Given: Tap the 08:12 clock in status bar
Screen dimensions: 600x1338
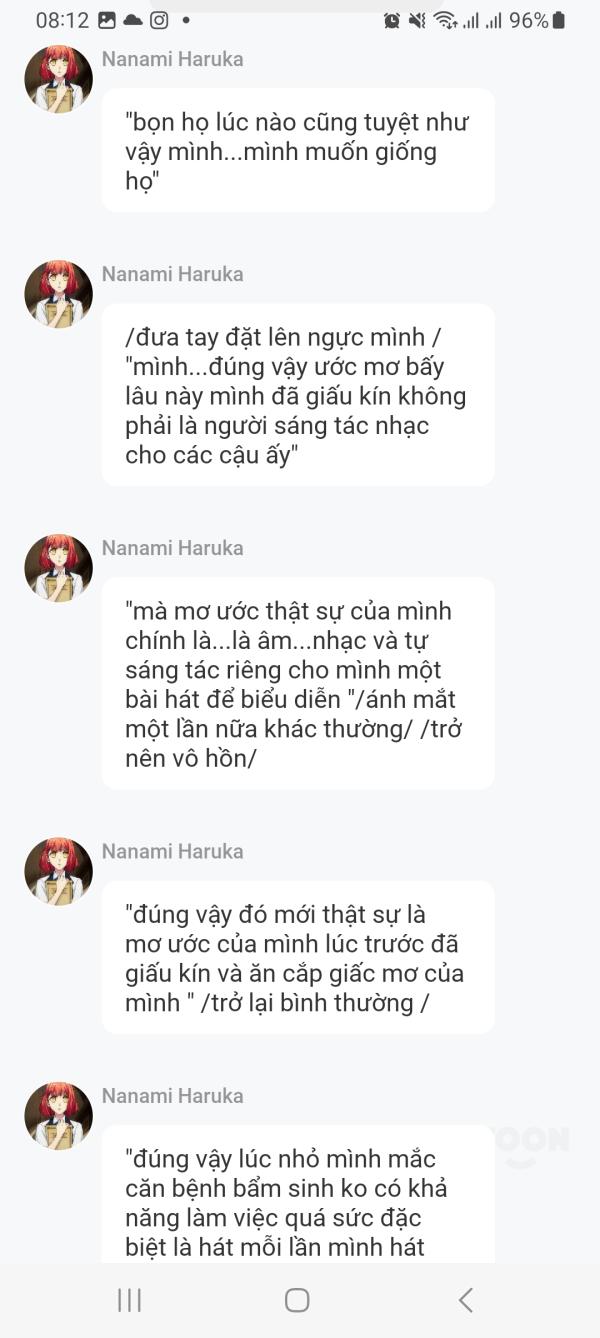Looking at the screenshot, I should (x=62, y=20).
